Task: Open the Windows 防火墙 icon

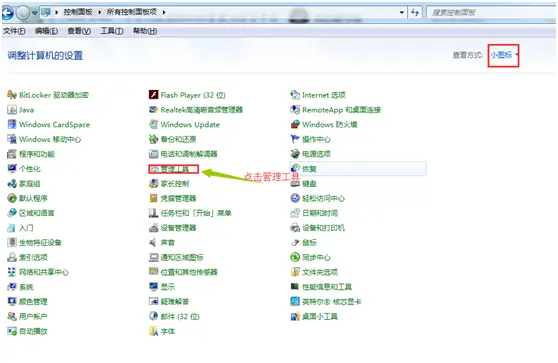Action: coord(295,125)
